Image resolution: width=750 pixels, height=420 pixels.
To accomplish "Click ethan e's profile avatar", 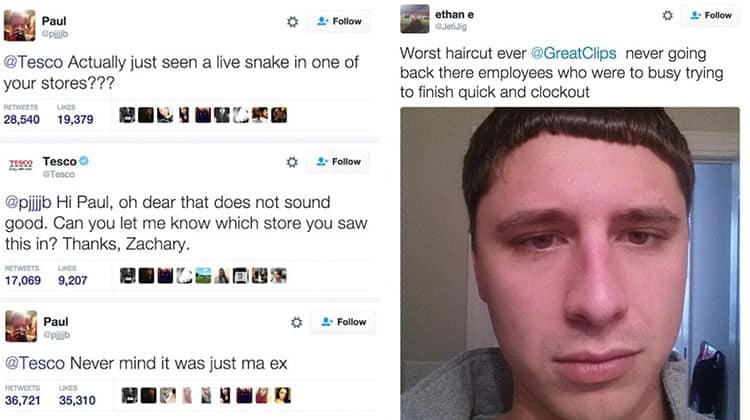I will point(414,19).
